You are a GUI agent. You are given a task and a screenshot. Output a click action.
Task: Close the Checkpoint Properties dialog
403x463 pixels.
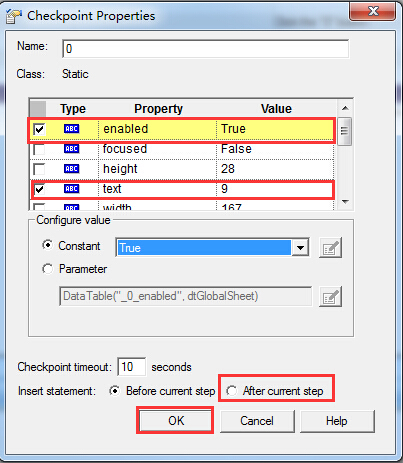coord(373,12)
